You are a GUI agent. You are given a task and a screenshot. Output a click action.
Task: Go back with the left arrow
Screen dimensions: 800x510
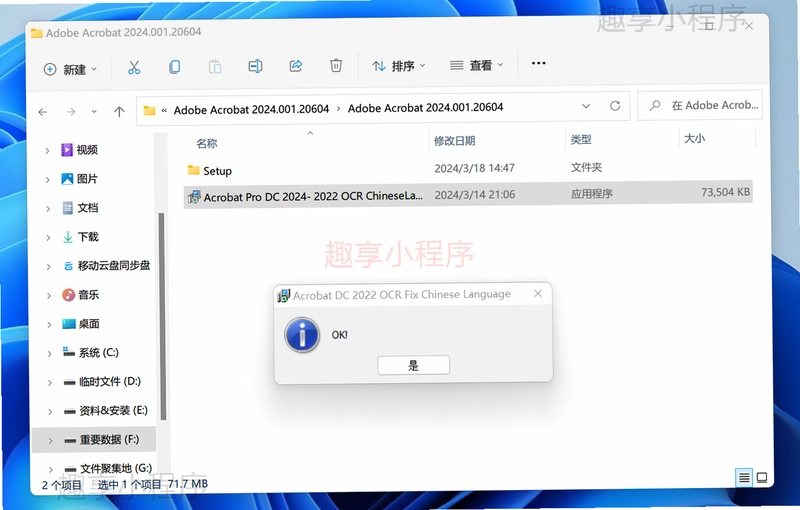[43, 112]
